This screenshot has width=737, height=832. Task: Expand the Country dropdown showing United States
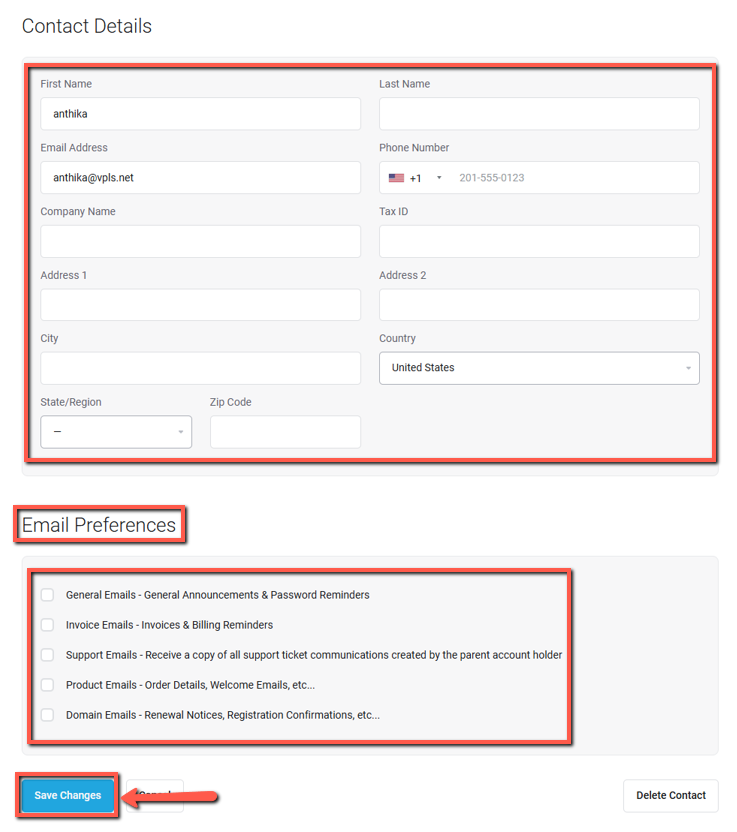pos(539,368)
